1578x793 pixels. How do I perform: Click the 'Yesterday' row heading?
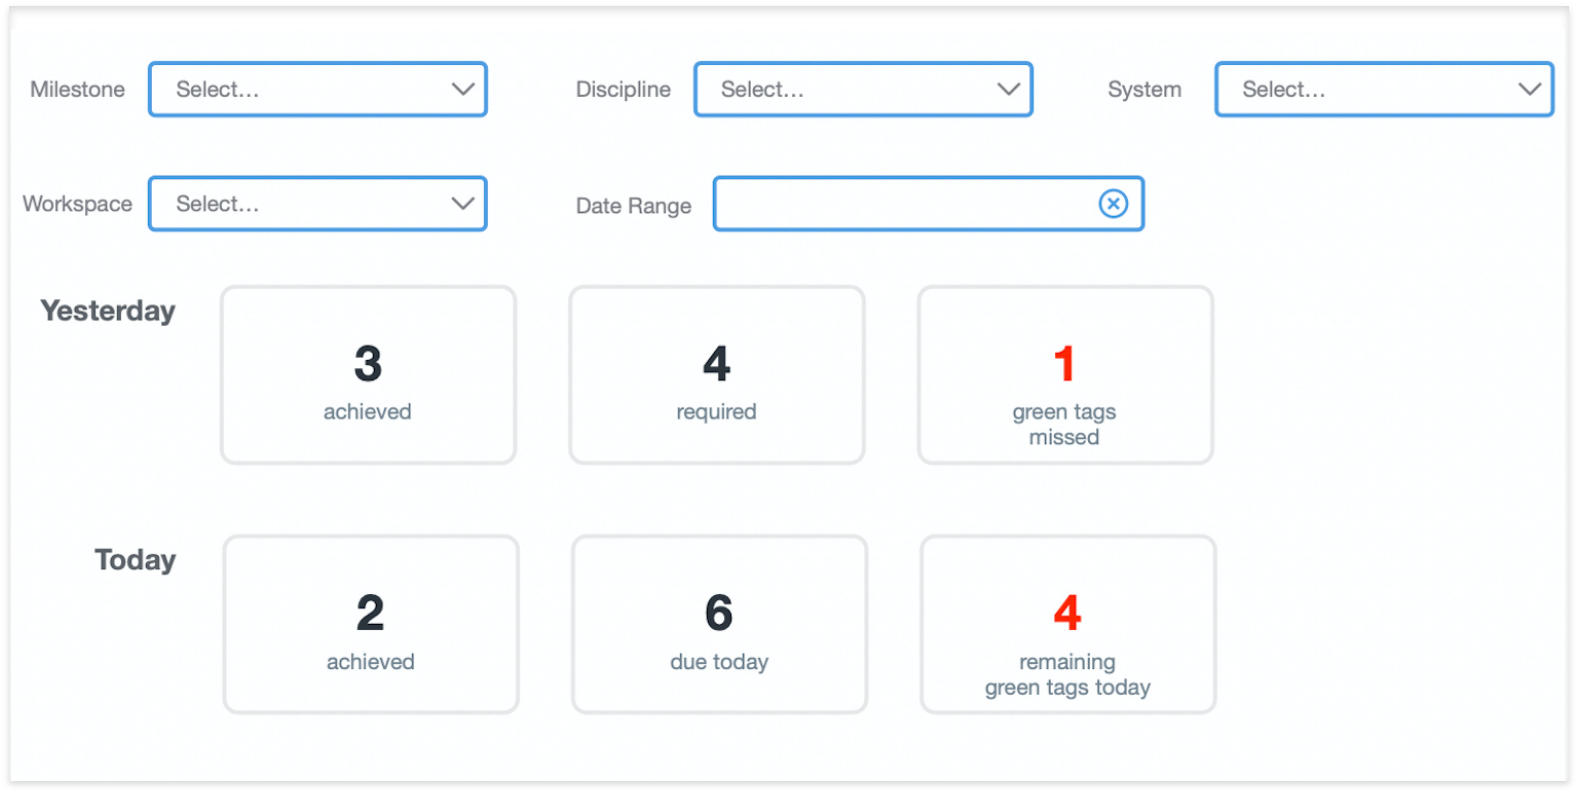click(108, 311)
